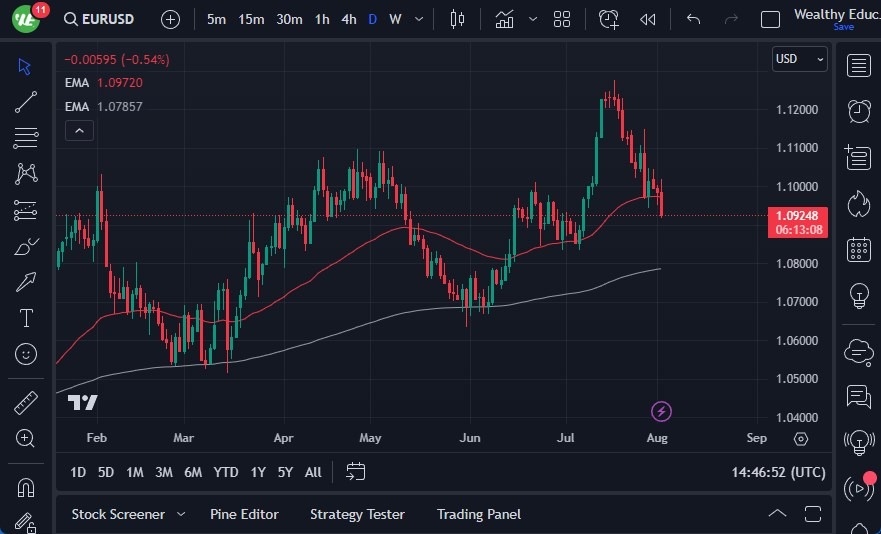
Task: Open the candlestick chart style selector
Action: (458, 19)
